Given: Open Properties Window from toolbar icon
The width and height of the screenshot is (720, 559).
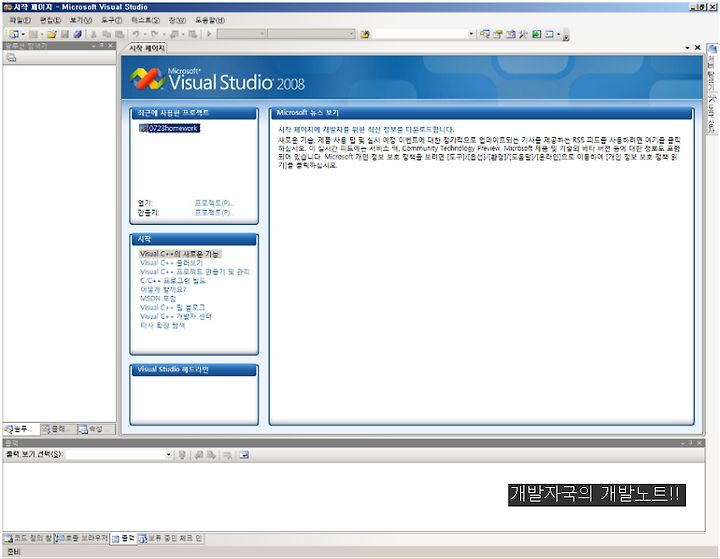Looking at the screenshot, I should click(x=498, y=34).
